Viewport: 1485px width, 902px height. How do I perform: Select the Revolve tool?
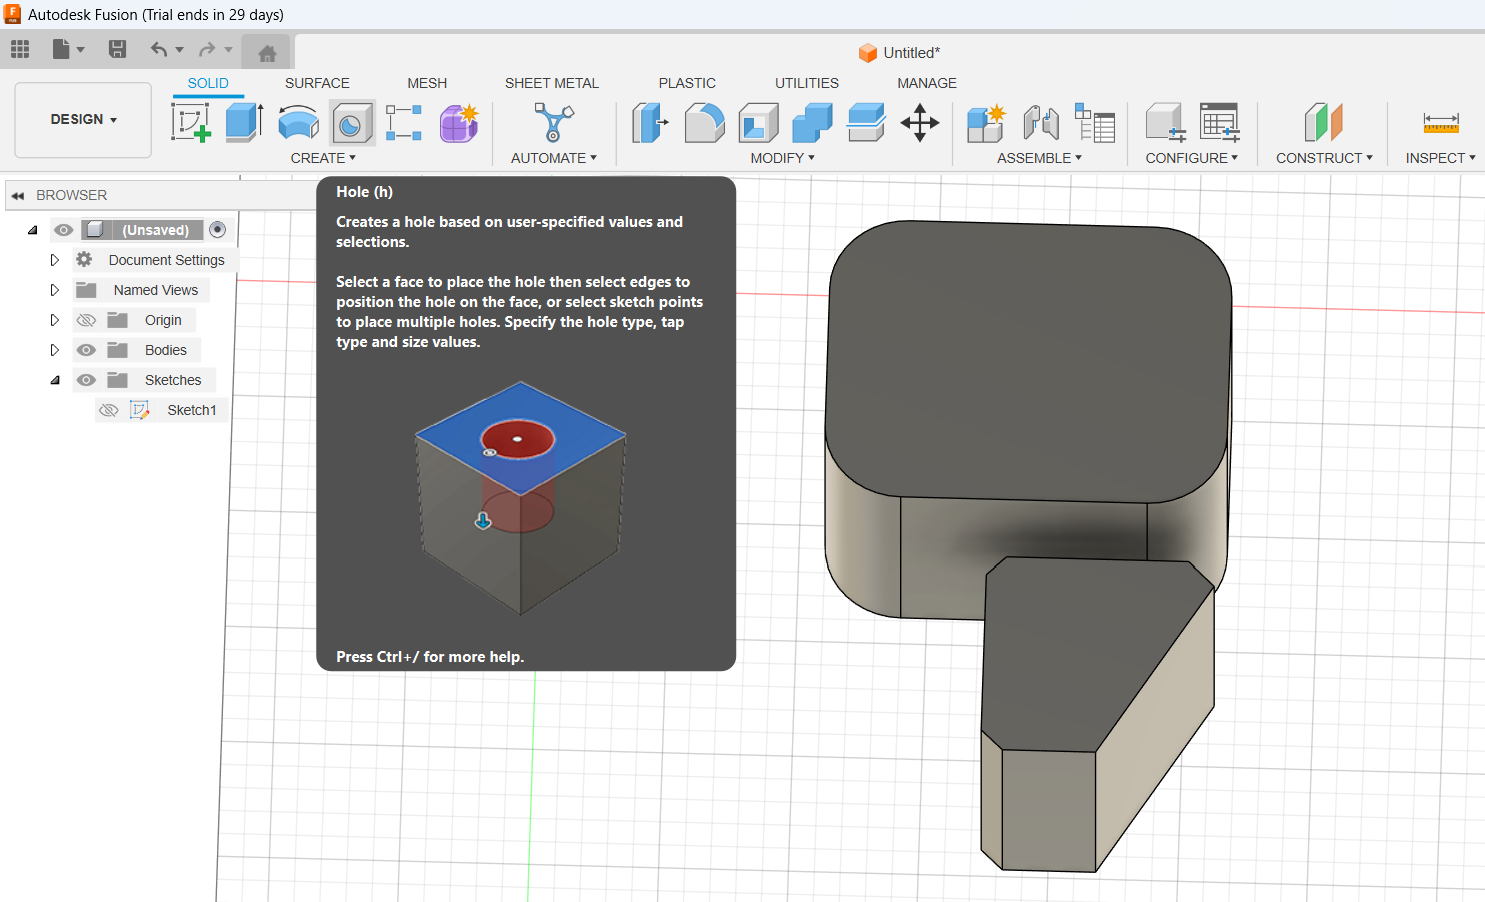click(x=298, y=123)
